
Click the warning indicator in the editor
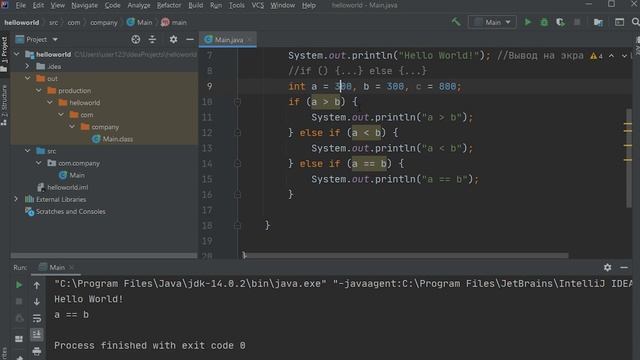596,56
